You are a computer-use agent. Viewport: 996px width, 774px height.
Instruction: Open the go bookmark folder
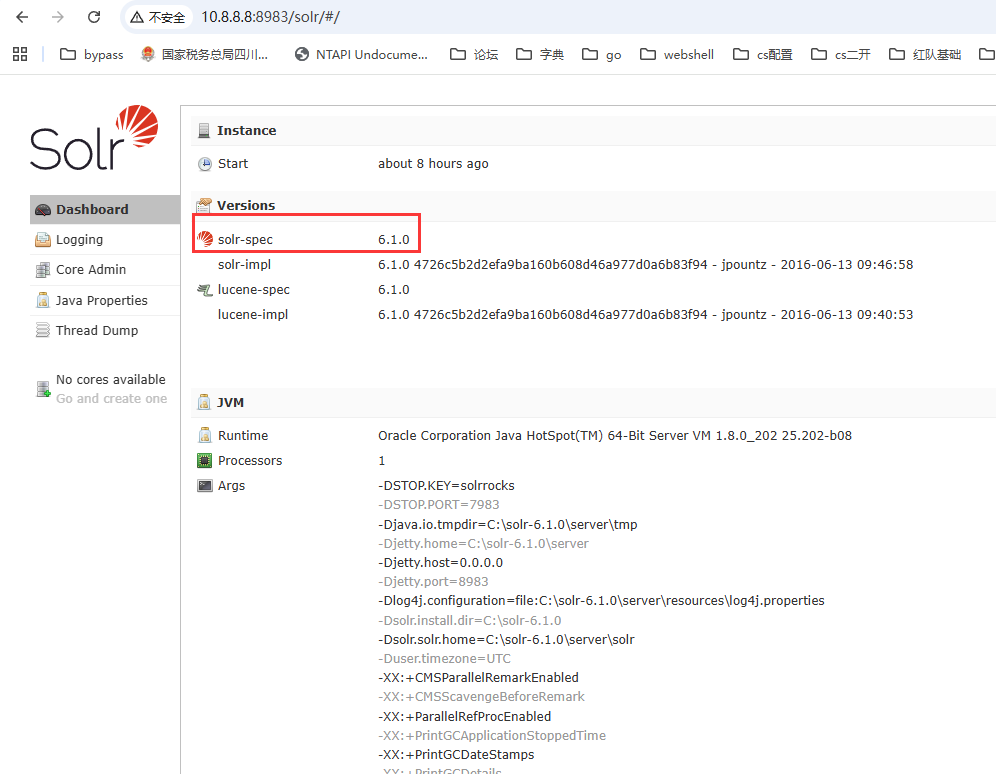(602, 55)
